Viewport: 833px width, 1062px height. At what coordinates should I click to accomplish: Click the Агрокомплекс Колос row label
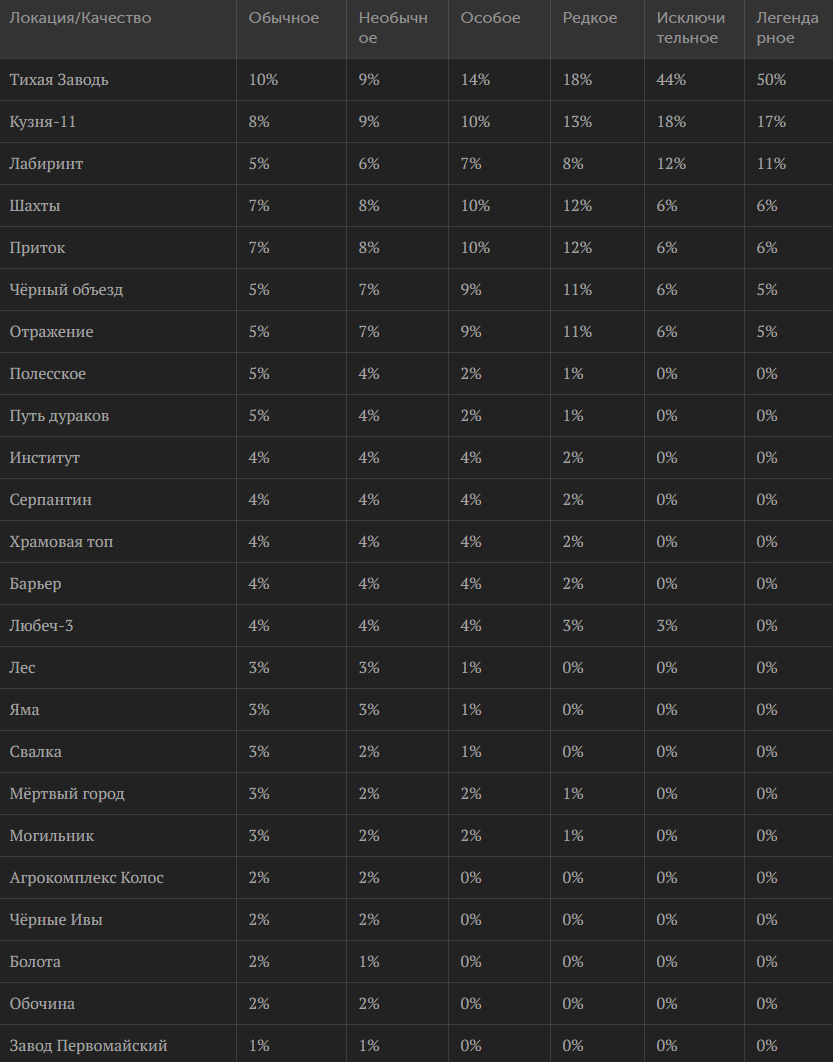[87, 878]
